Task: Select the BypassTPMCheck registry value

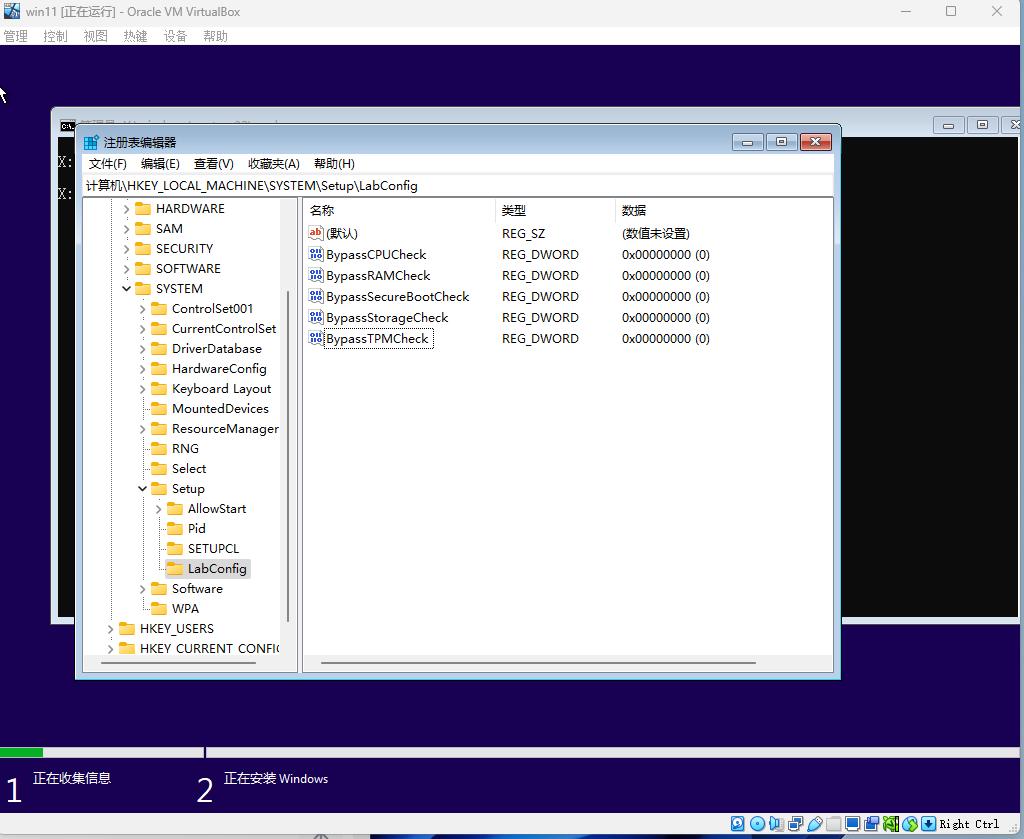Action: pyautogui.click(x=377, y=339)
